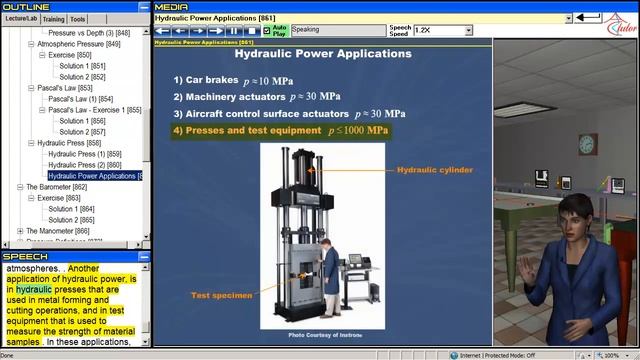Viewport: 640px width, 360px height.
Task: Click '2) Machinery actuators' line
Action: point(257,97)
